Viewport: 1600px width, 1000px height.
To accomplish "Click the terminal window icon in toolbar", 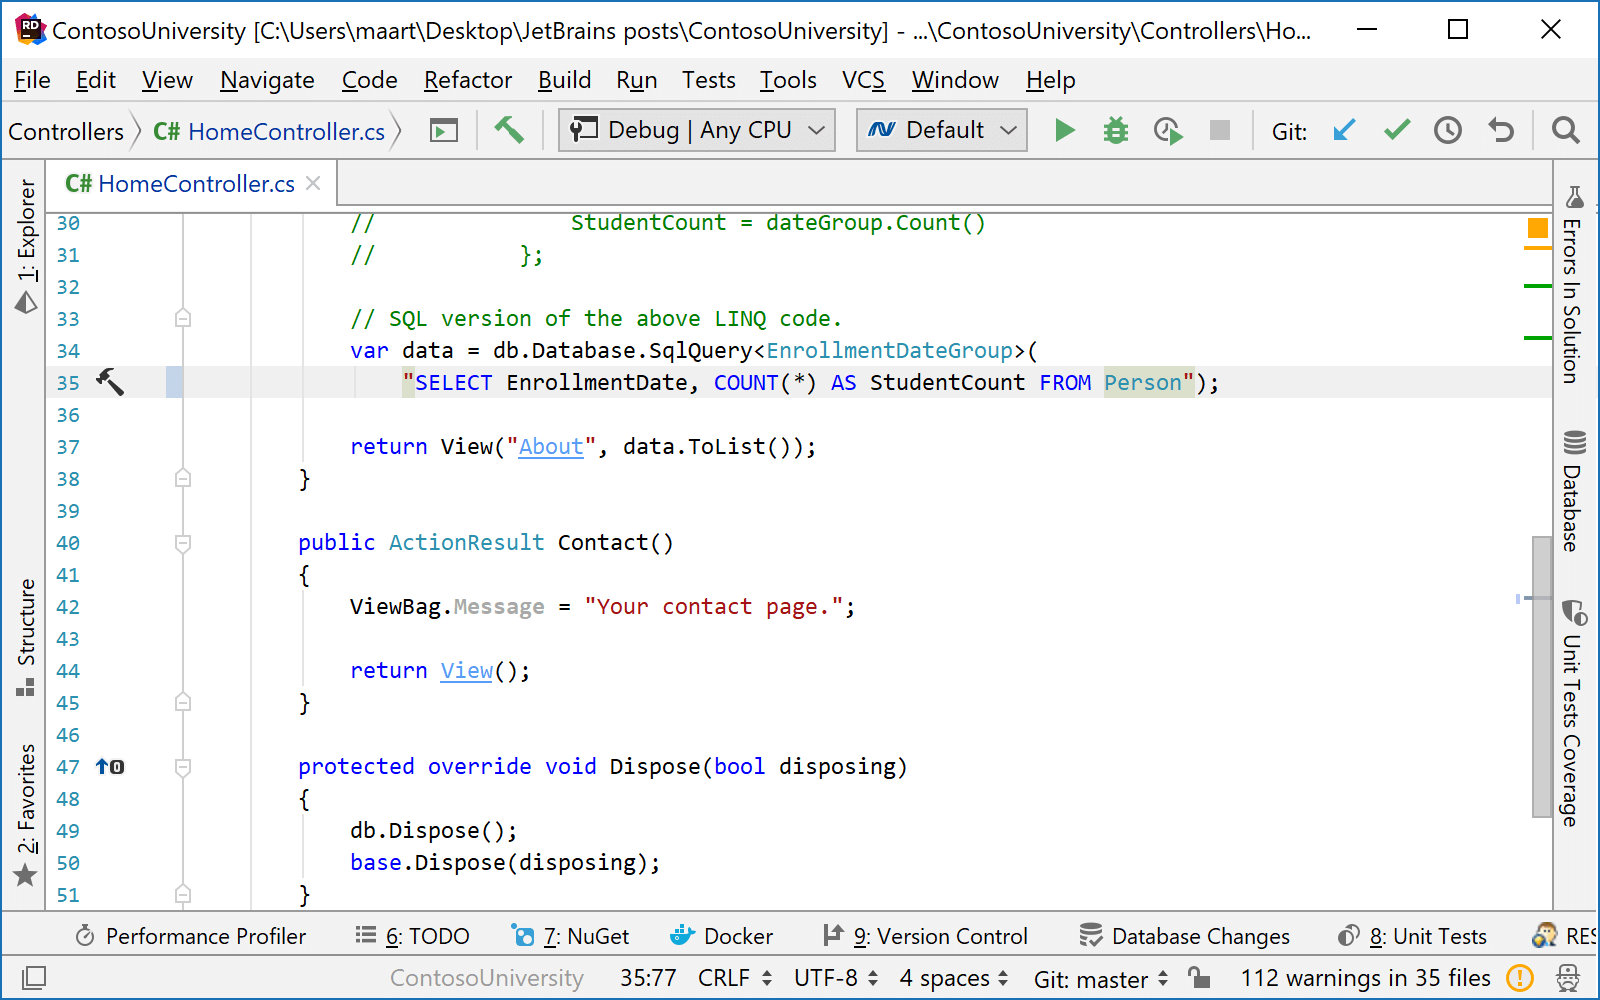I will (x=443, y=130).
